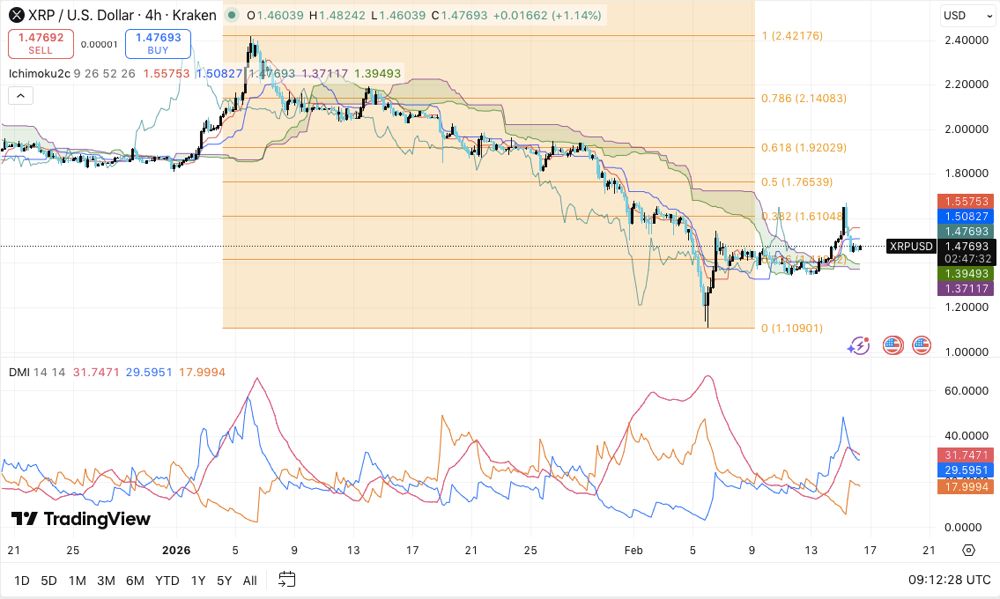Collapse the chart pane with the up-arrow chevron
1000x599 pixels.
[18, 95]
